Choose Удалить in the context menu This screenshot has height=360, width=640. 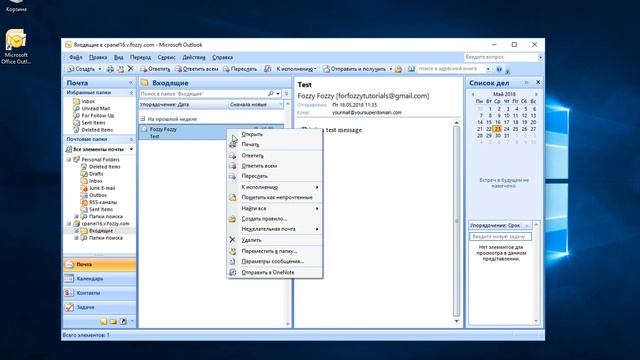pyautogui.click(x=275, y=240)
